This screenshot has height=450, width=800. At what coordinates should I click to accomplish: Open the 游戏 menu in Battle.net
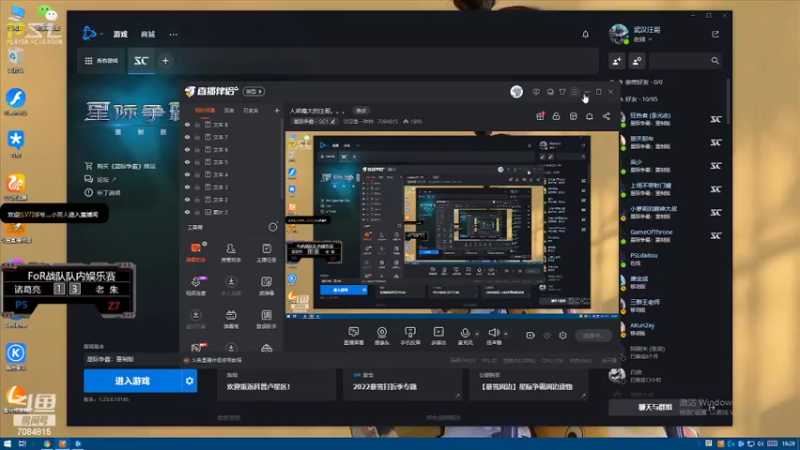[120, 34]
